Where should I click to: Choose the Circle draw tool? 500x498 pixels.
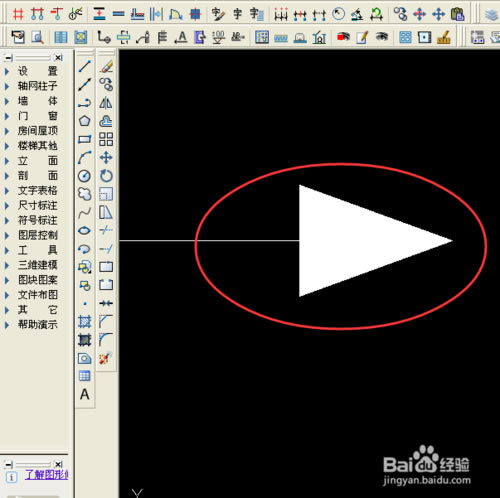pyautogui.click(x=85, y=176)
